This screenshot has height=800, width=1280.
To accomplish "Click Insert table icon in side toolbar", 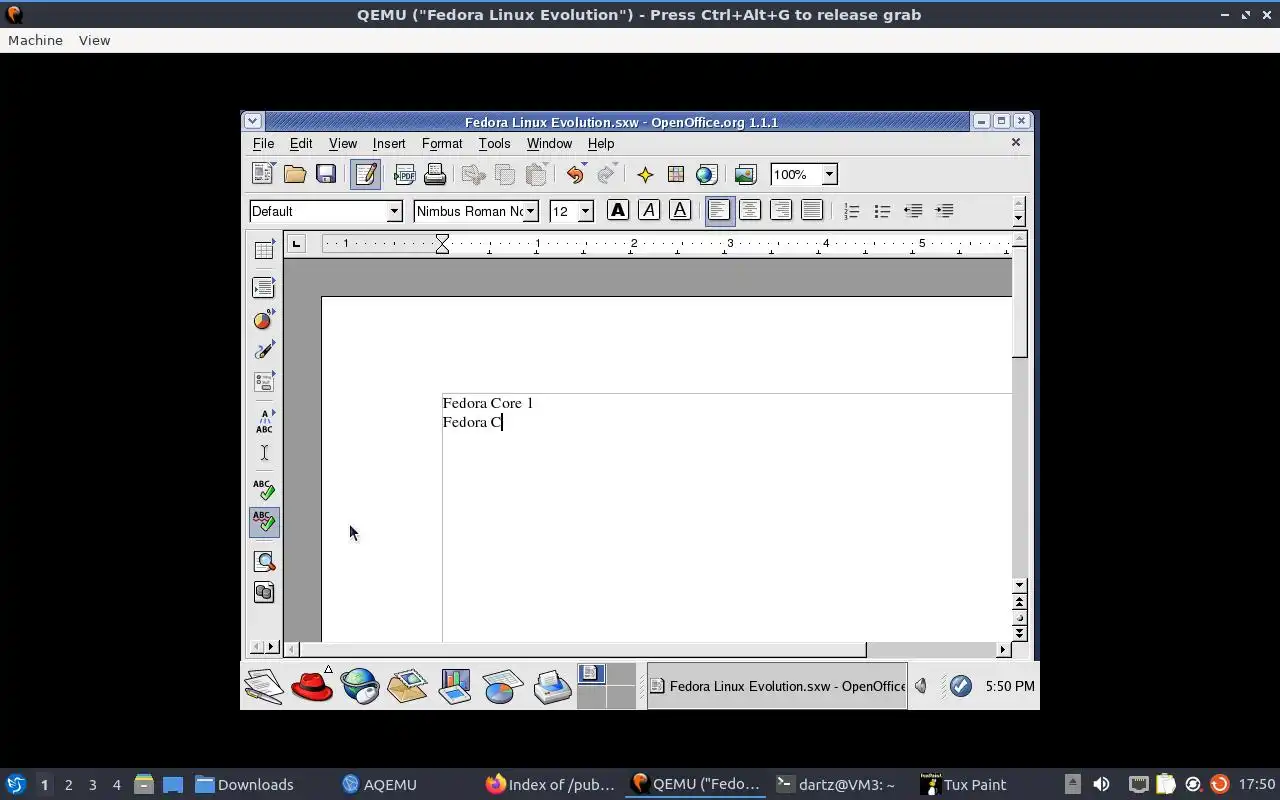I will (x=264, y=250).
